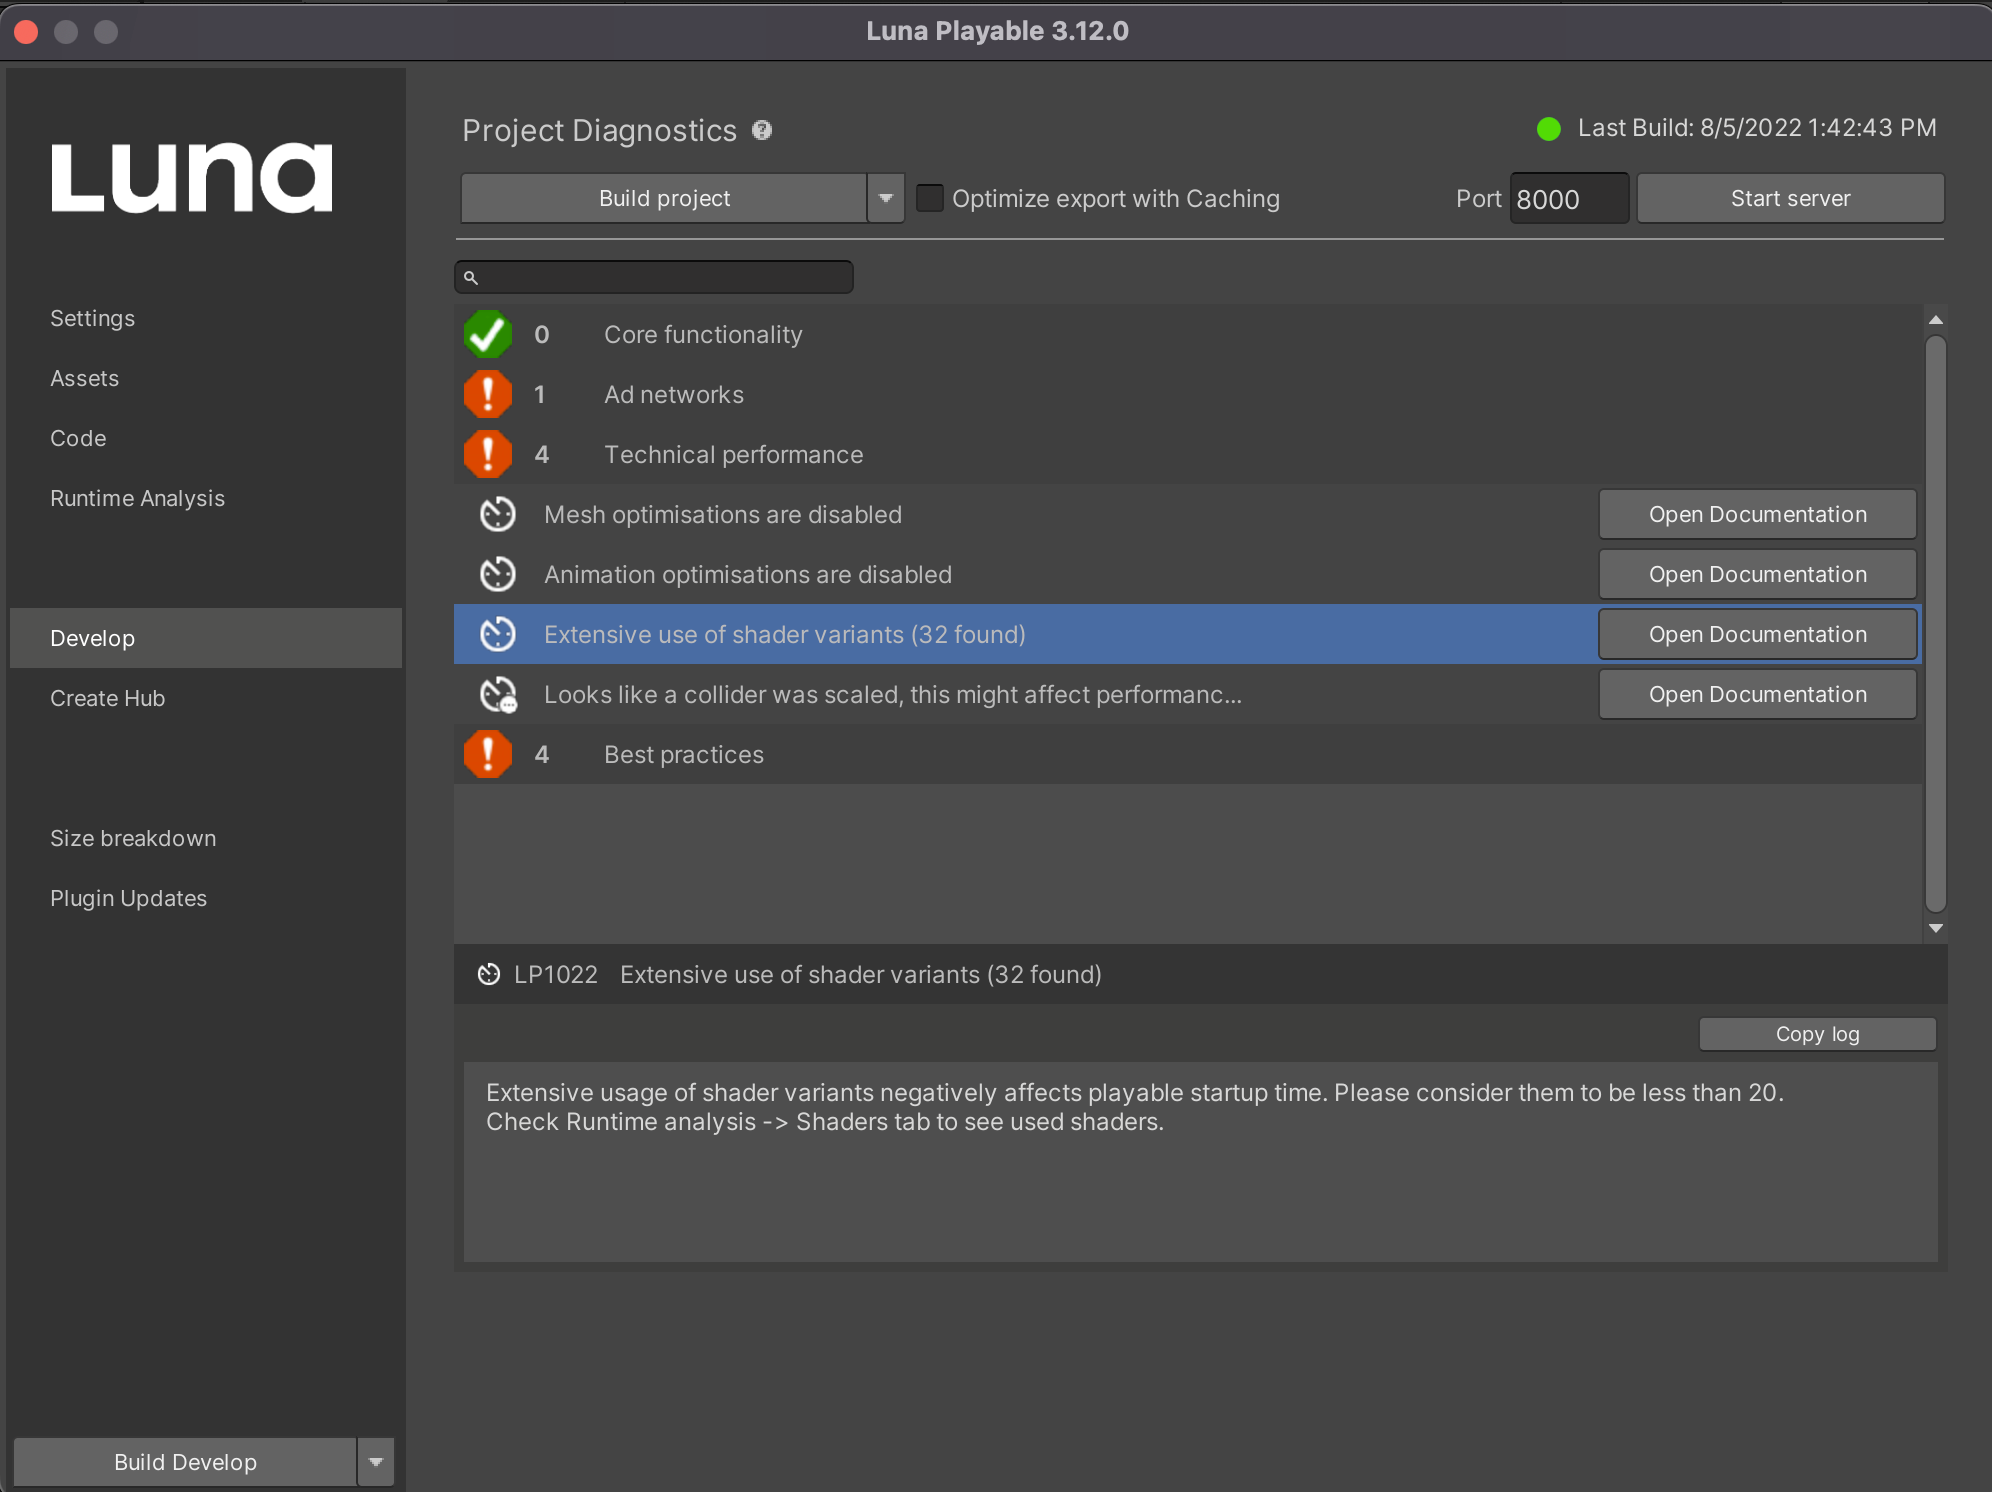
Task: Open Documentation for collider scaled warning
Action: (x=1757, y=694)
